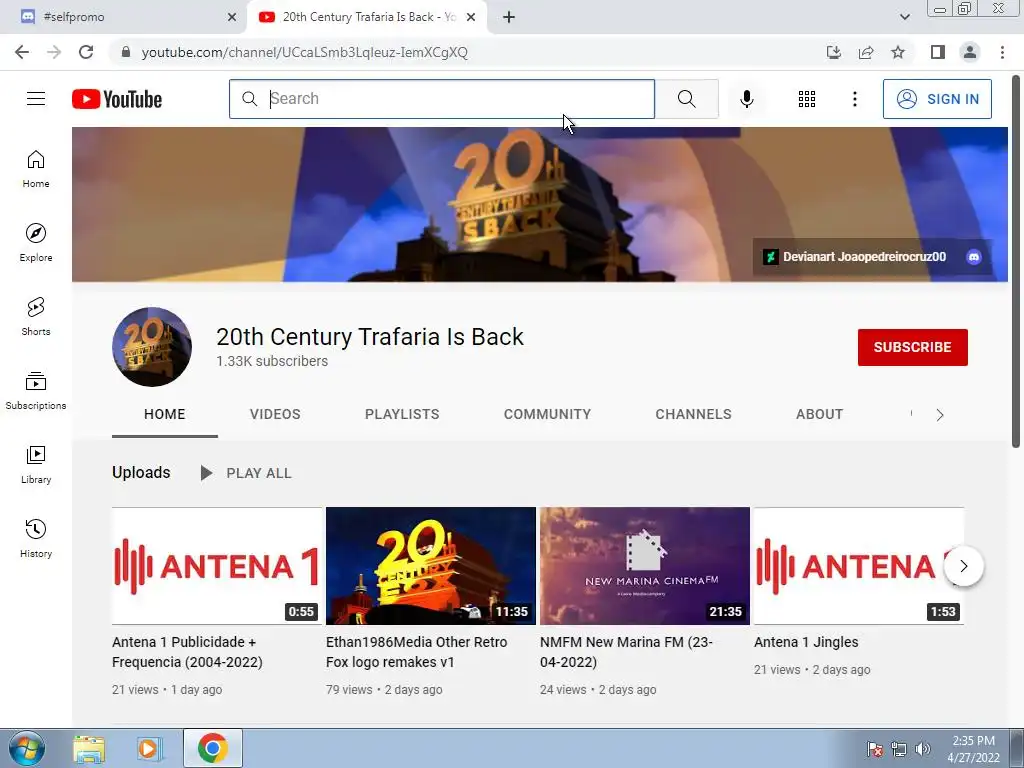
Task: Select the VIDEOS channel tab
Action: (x=275, y=414)
